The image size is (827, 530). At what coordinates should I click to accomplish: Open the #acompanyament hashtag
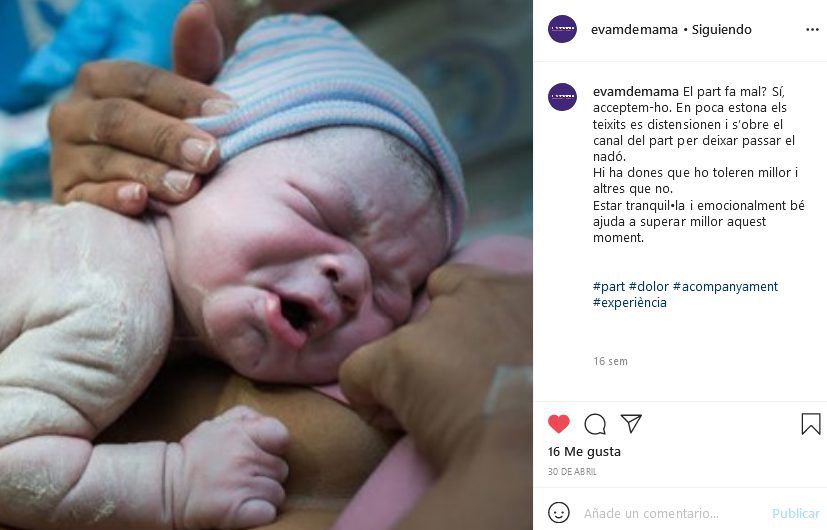(725, 286)
